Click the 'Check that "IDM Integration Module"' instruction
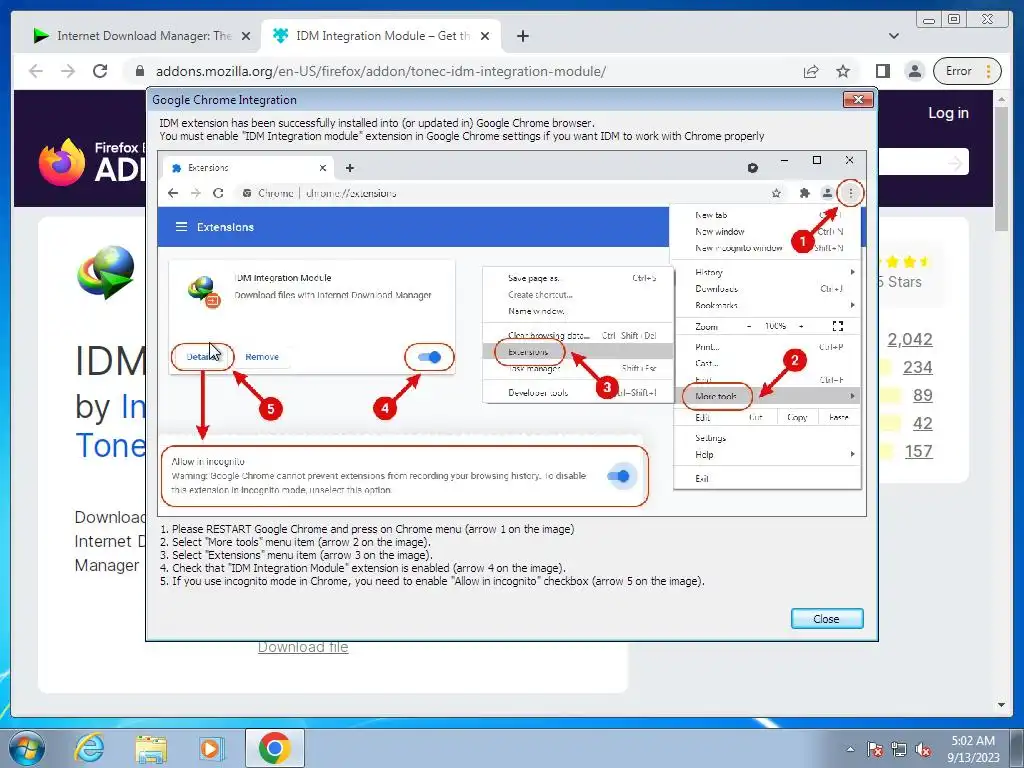This screenshot has height=768, width=1024. (362, 568)
